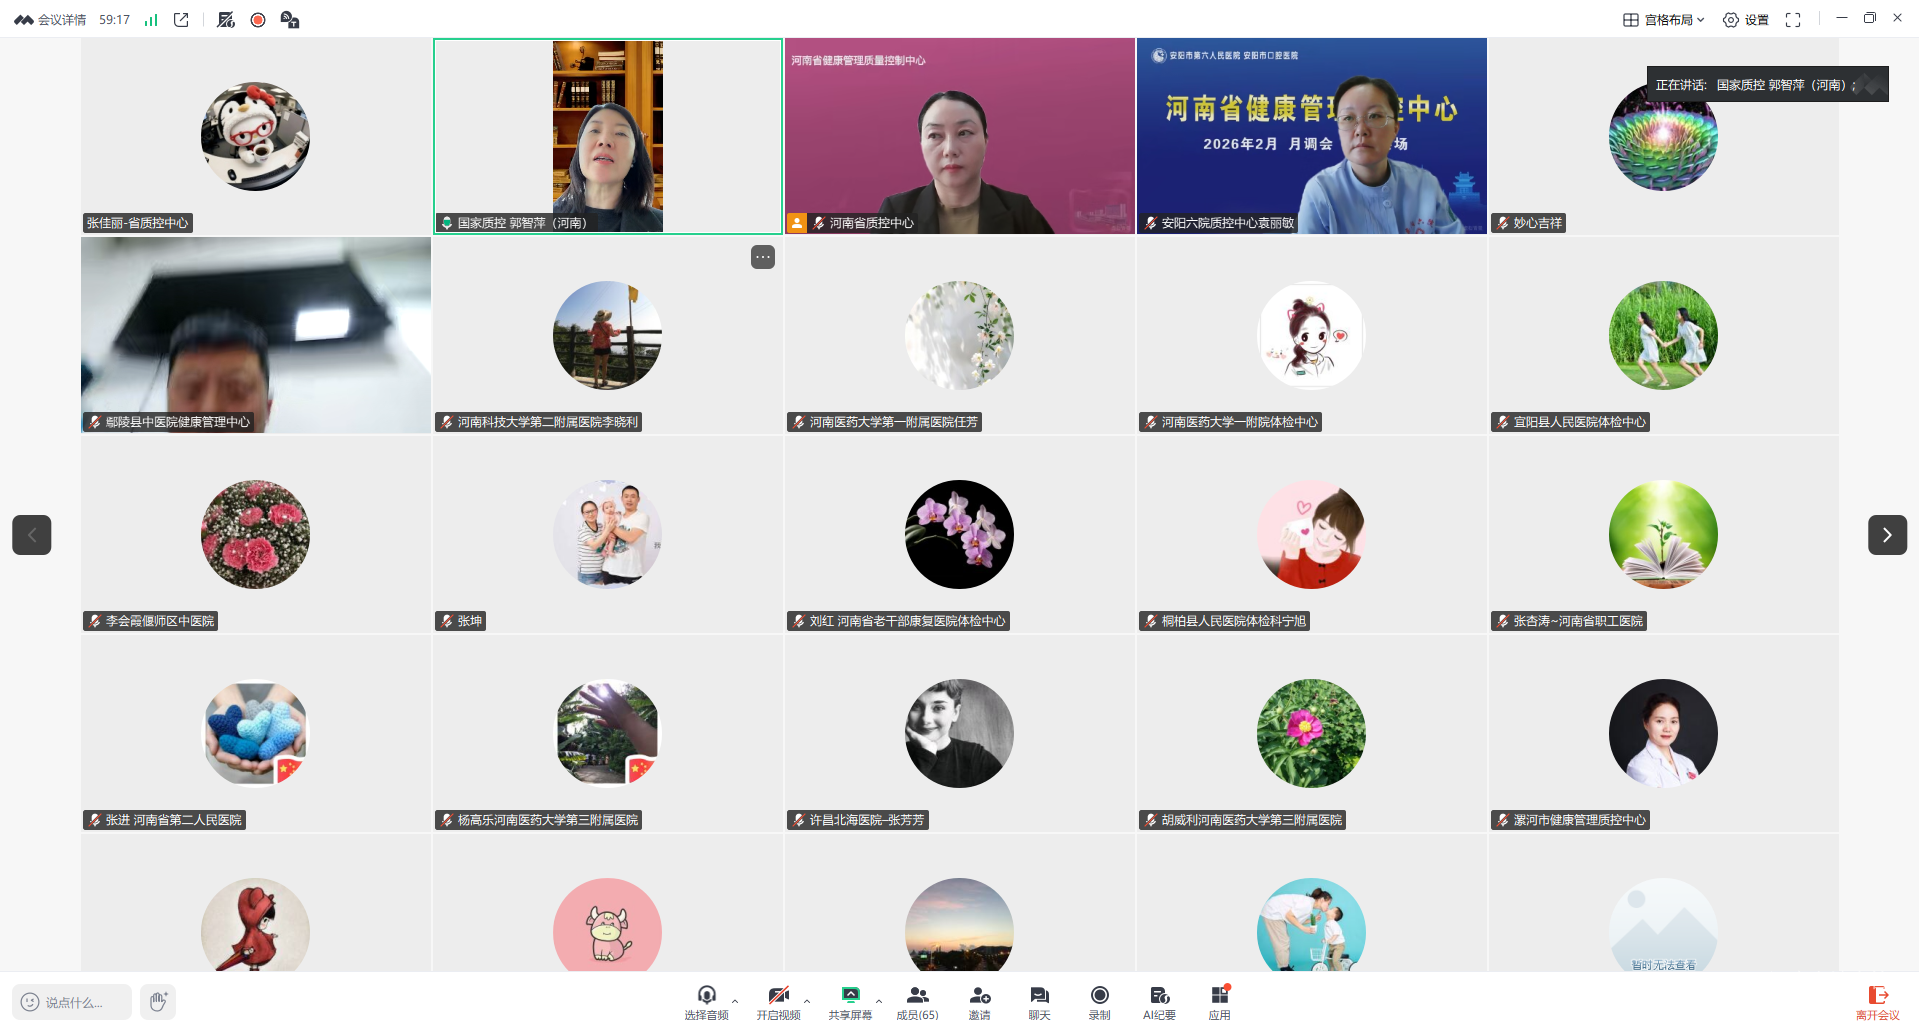Open the settings 设置 menu

pos(1747,18)
